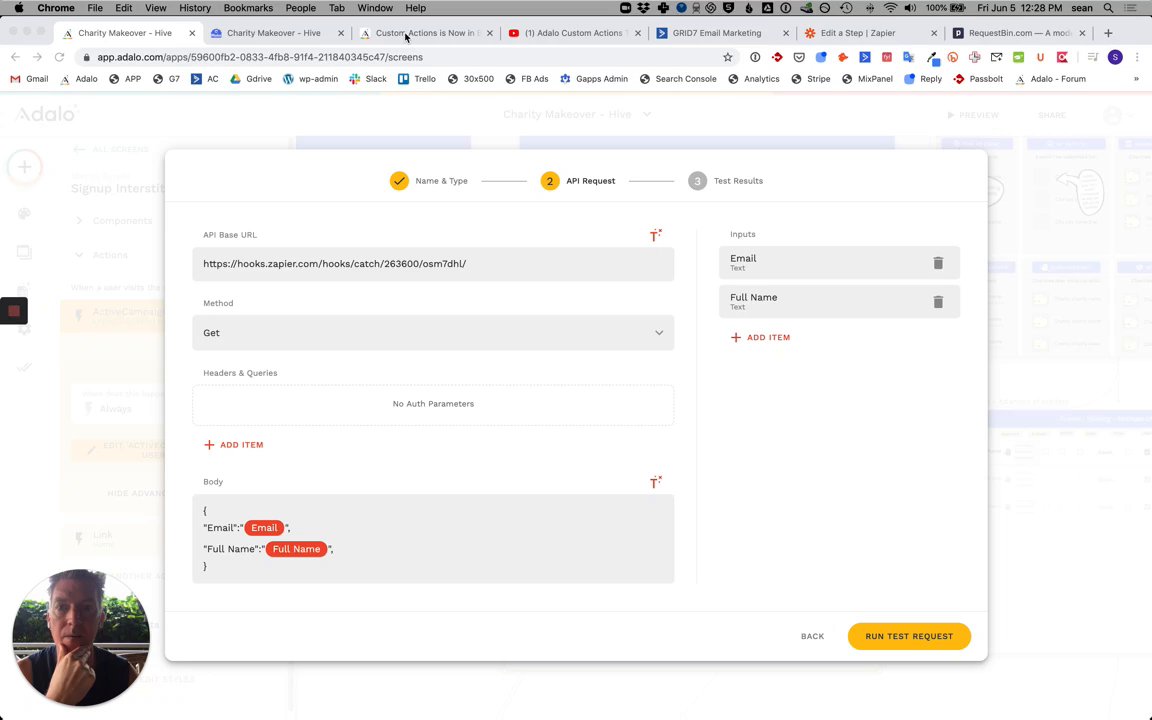Open the Stripe bookmark
The width and height of the screenshot is (1152, 720).
pyautogui.click(x=810, y=79)
